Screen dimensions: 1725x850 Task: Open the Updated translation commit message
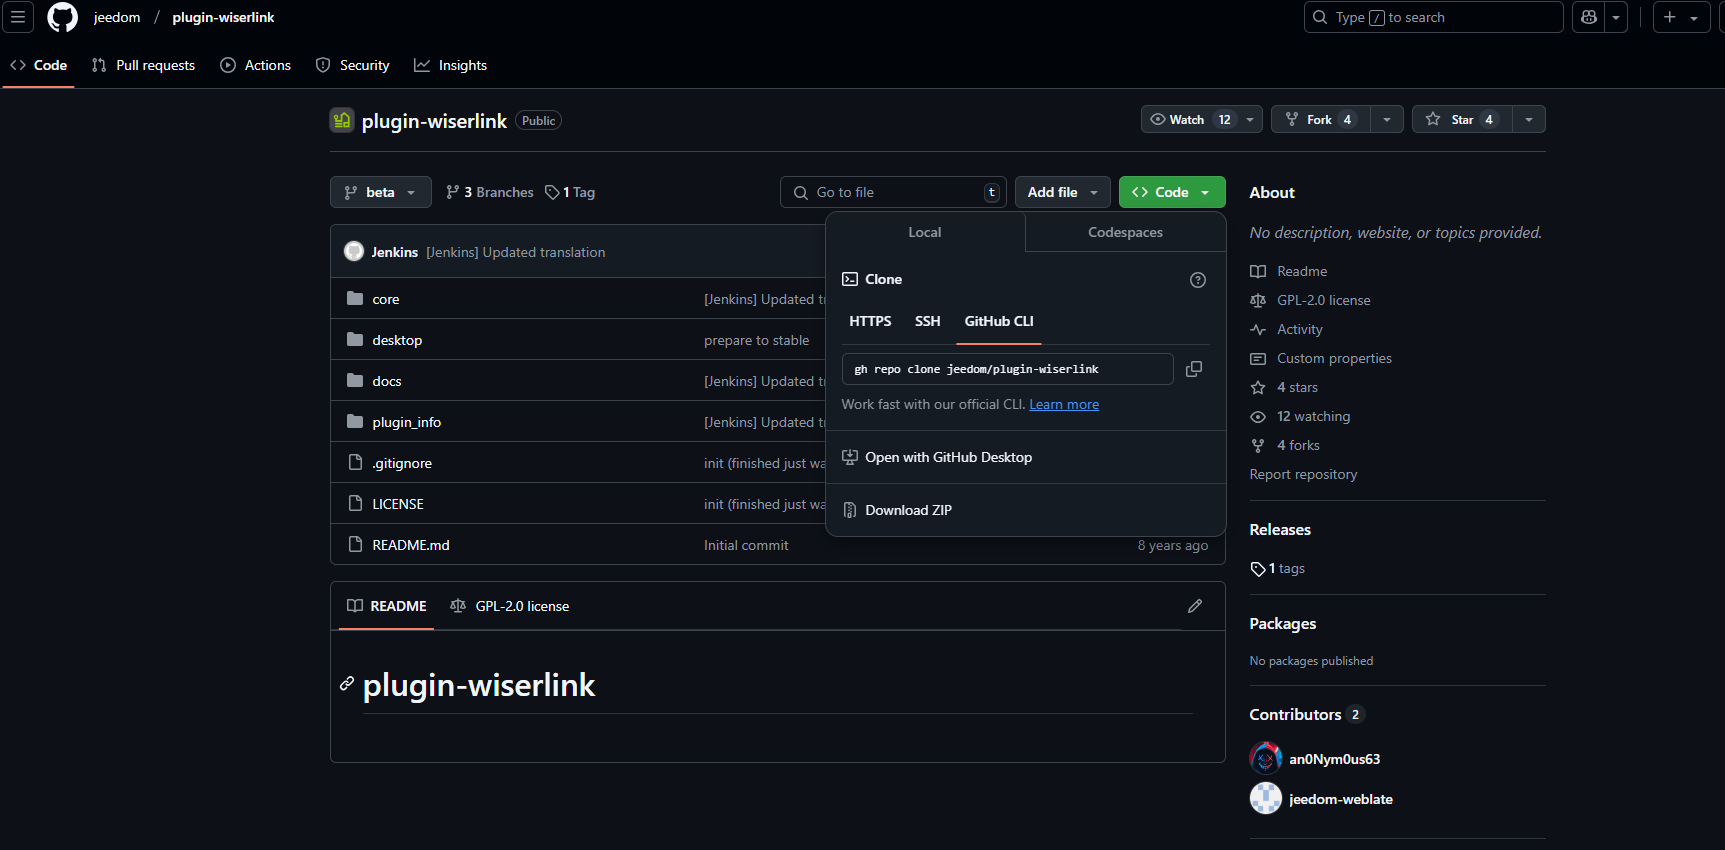(x=516, y=252)
